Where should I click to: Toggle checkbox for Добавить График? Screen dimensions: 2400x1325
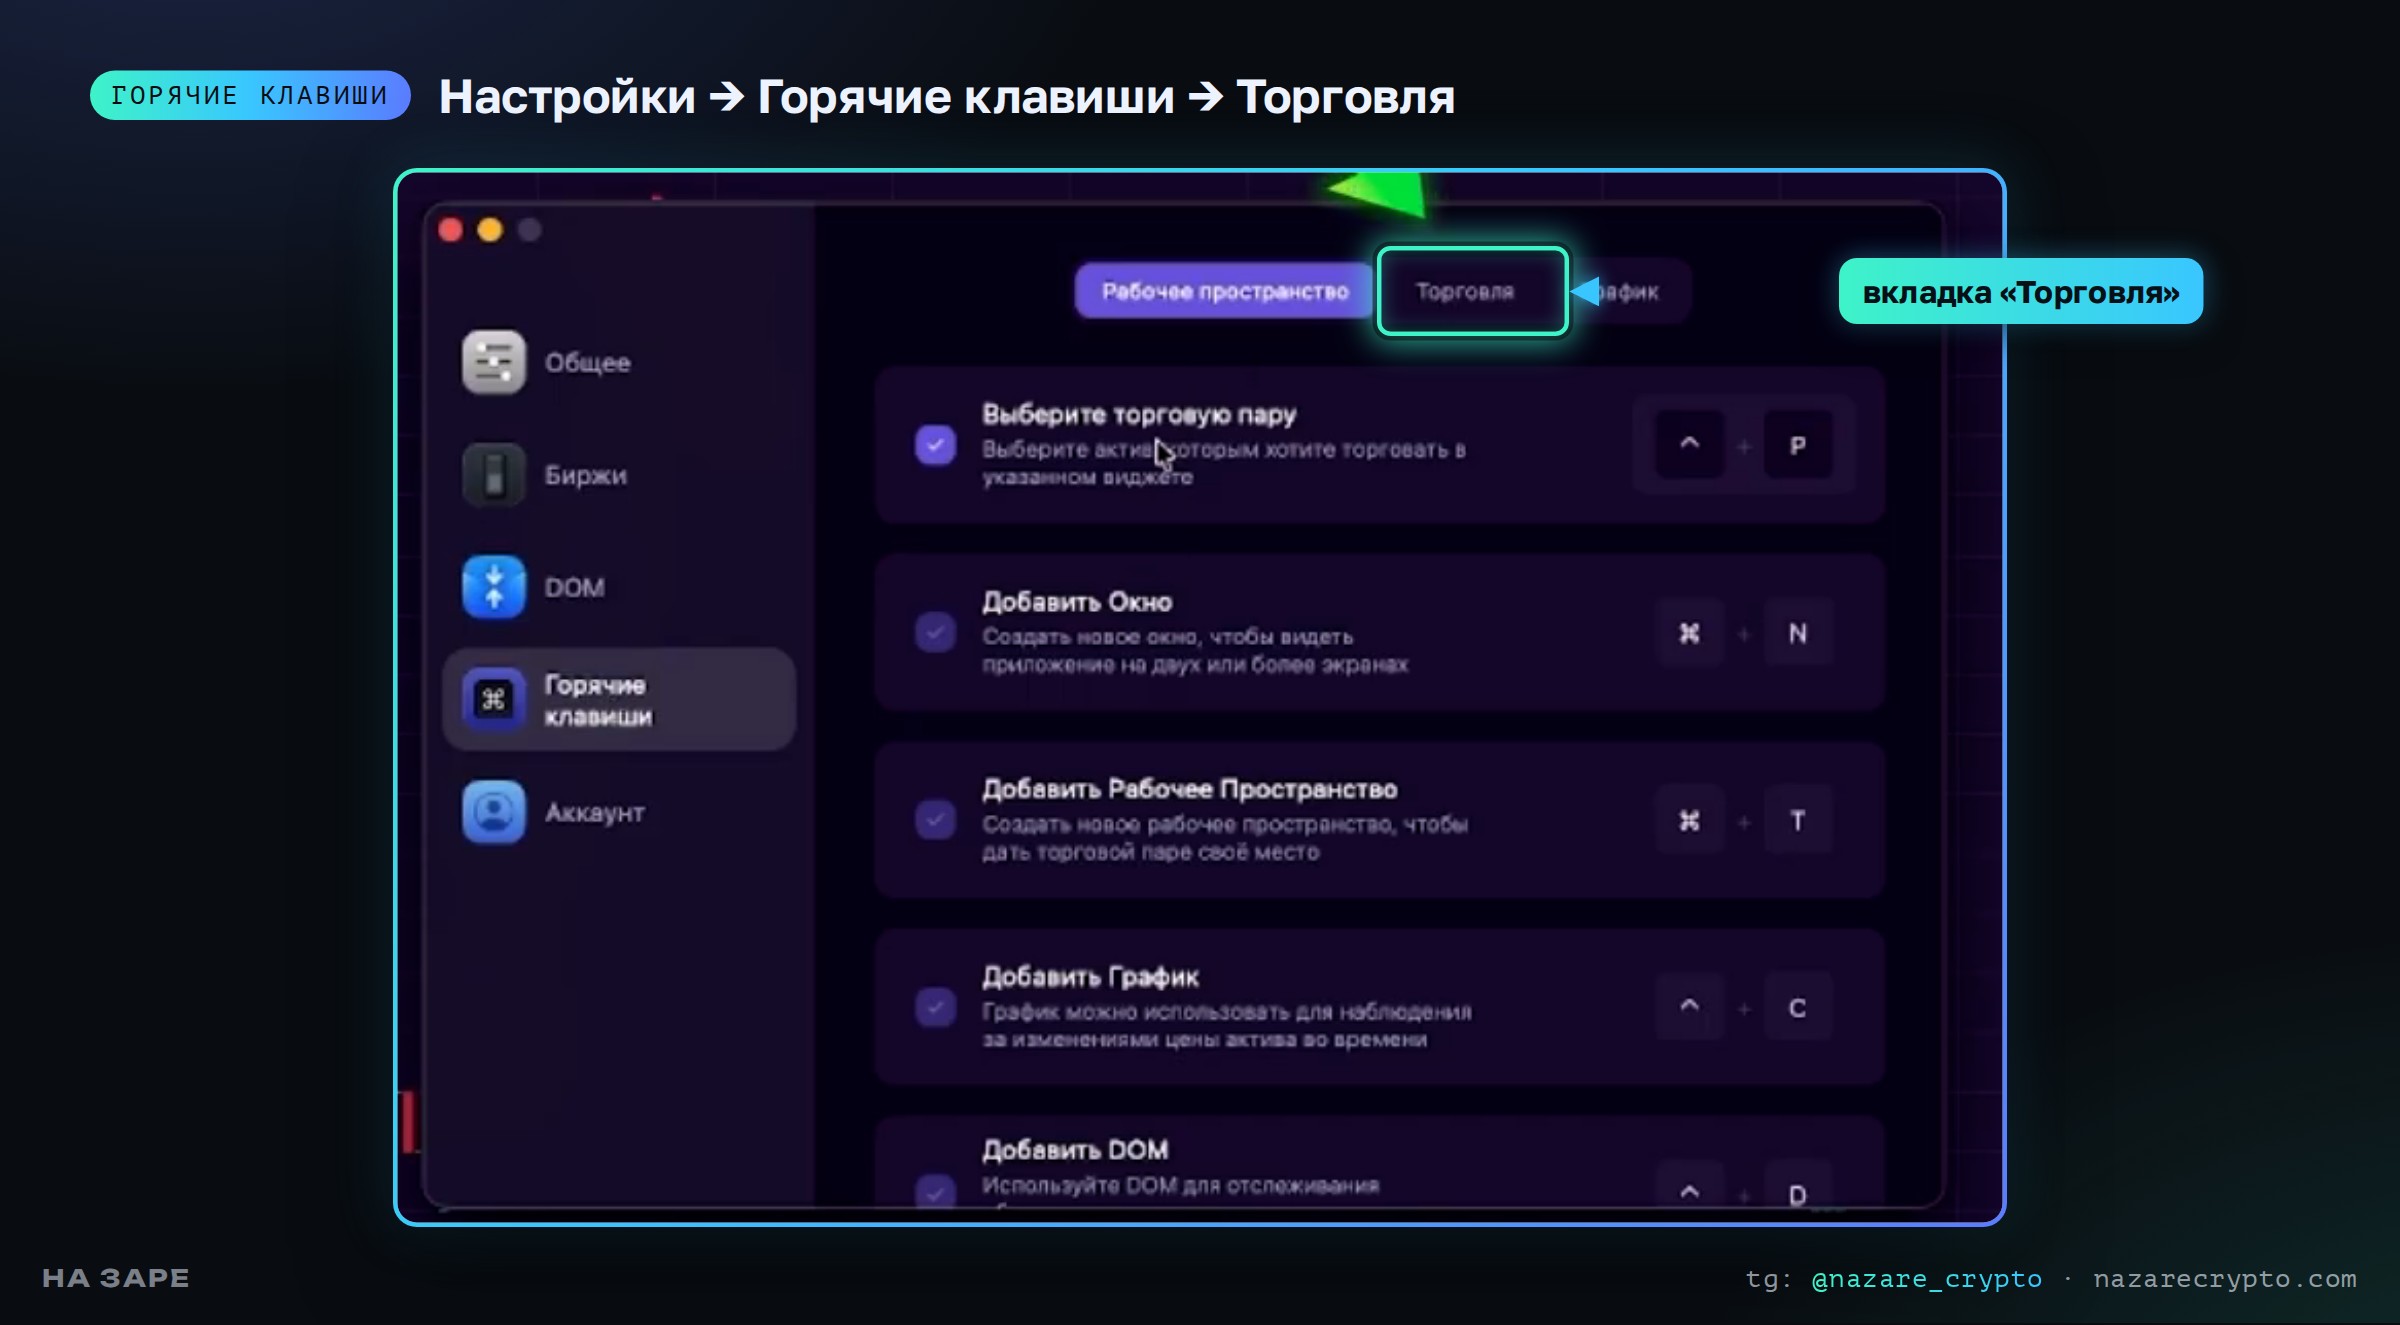pos(935,1007)
